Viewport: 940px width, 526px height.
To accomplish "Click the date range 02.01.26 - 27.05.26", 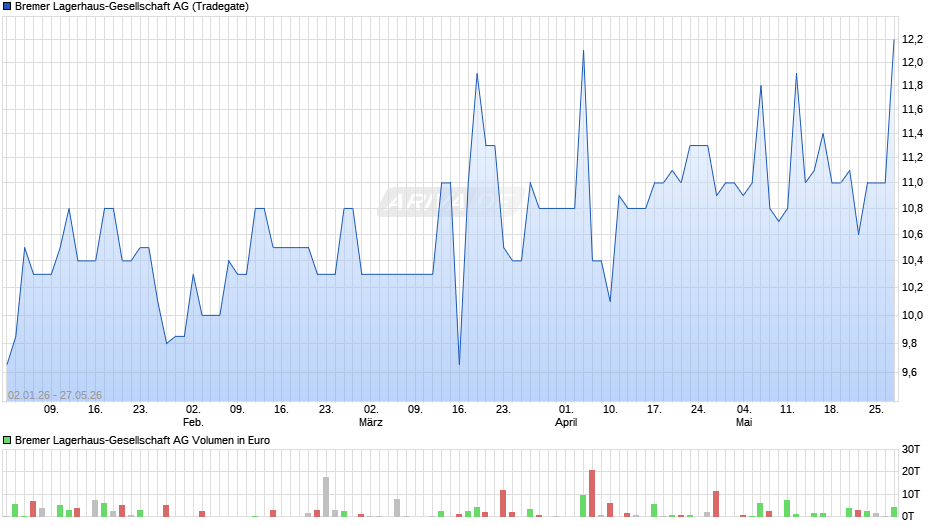I will pyautogui.click(x=55, y=395).
